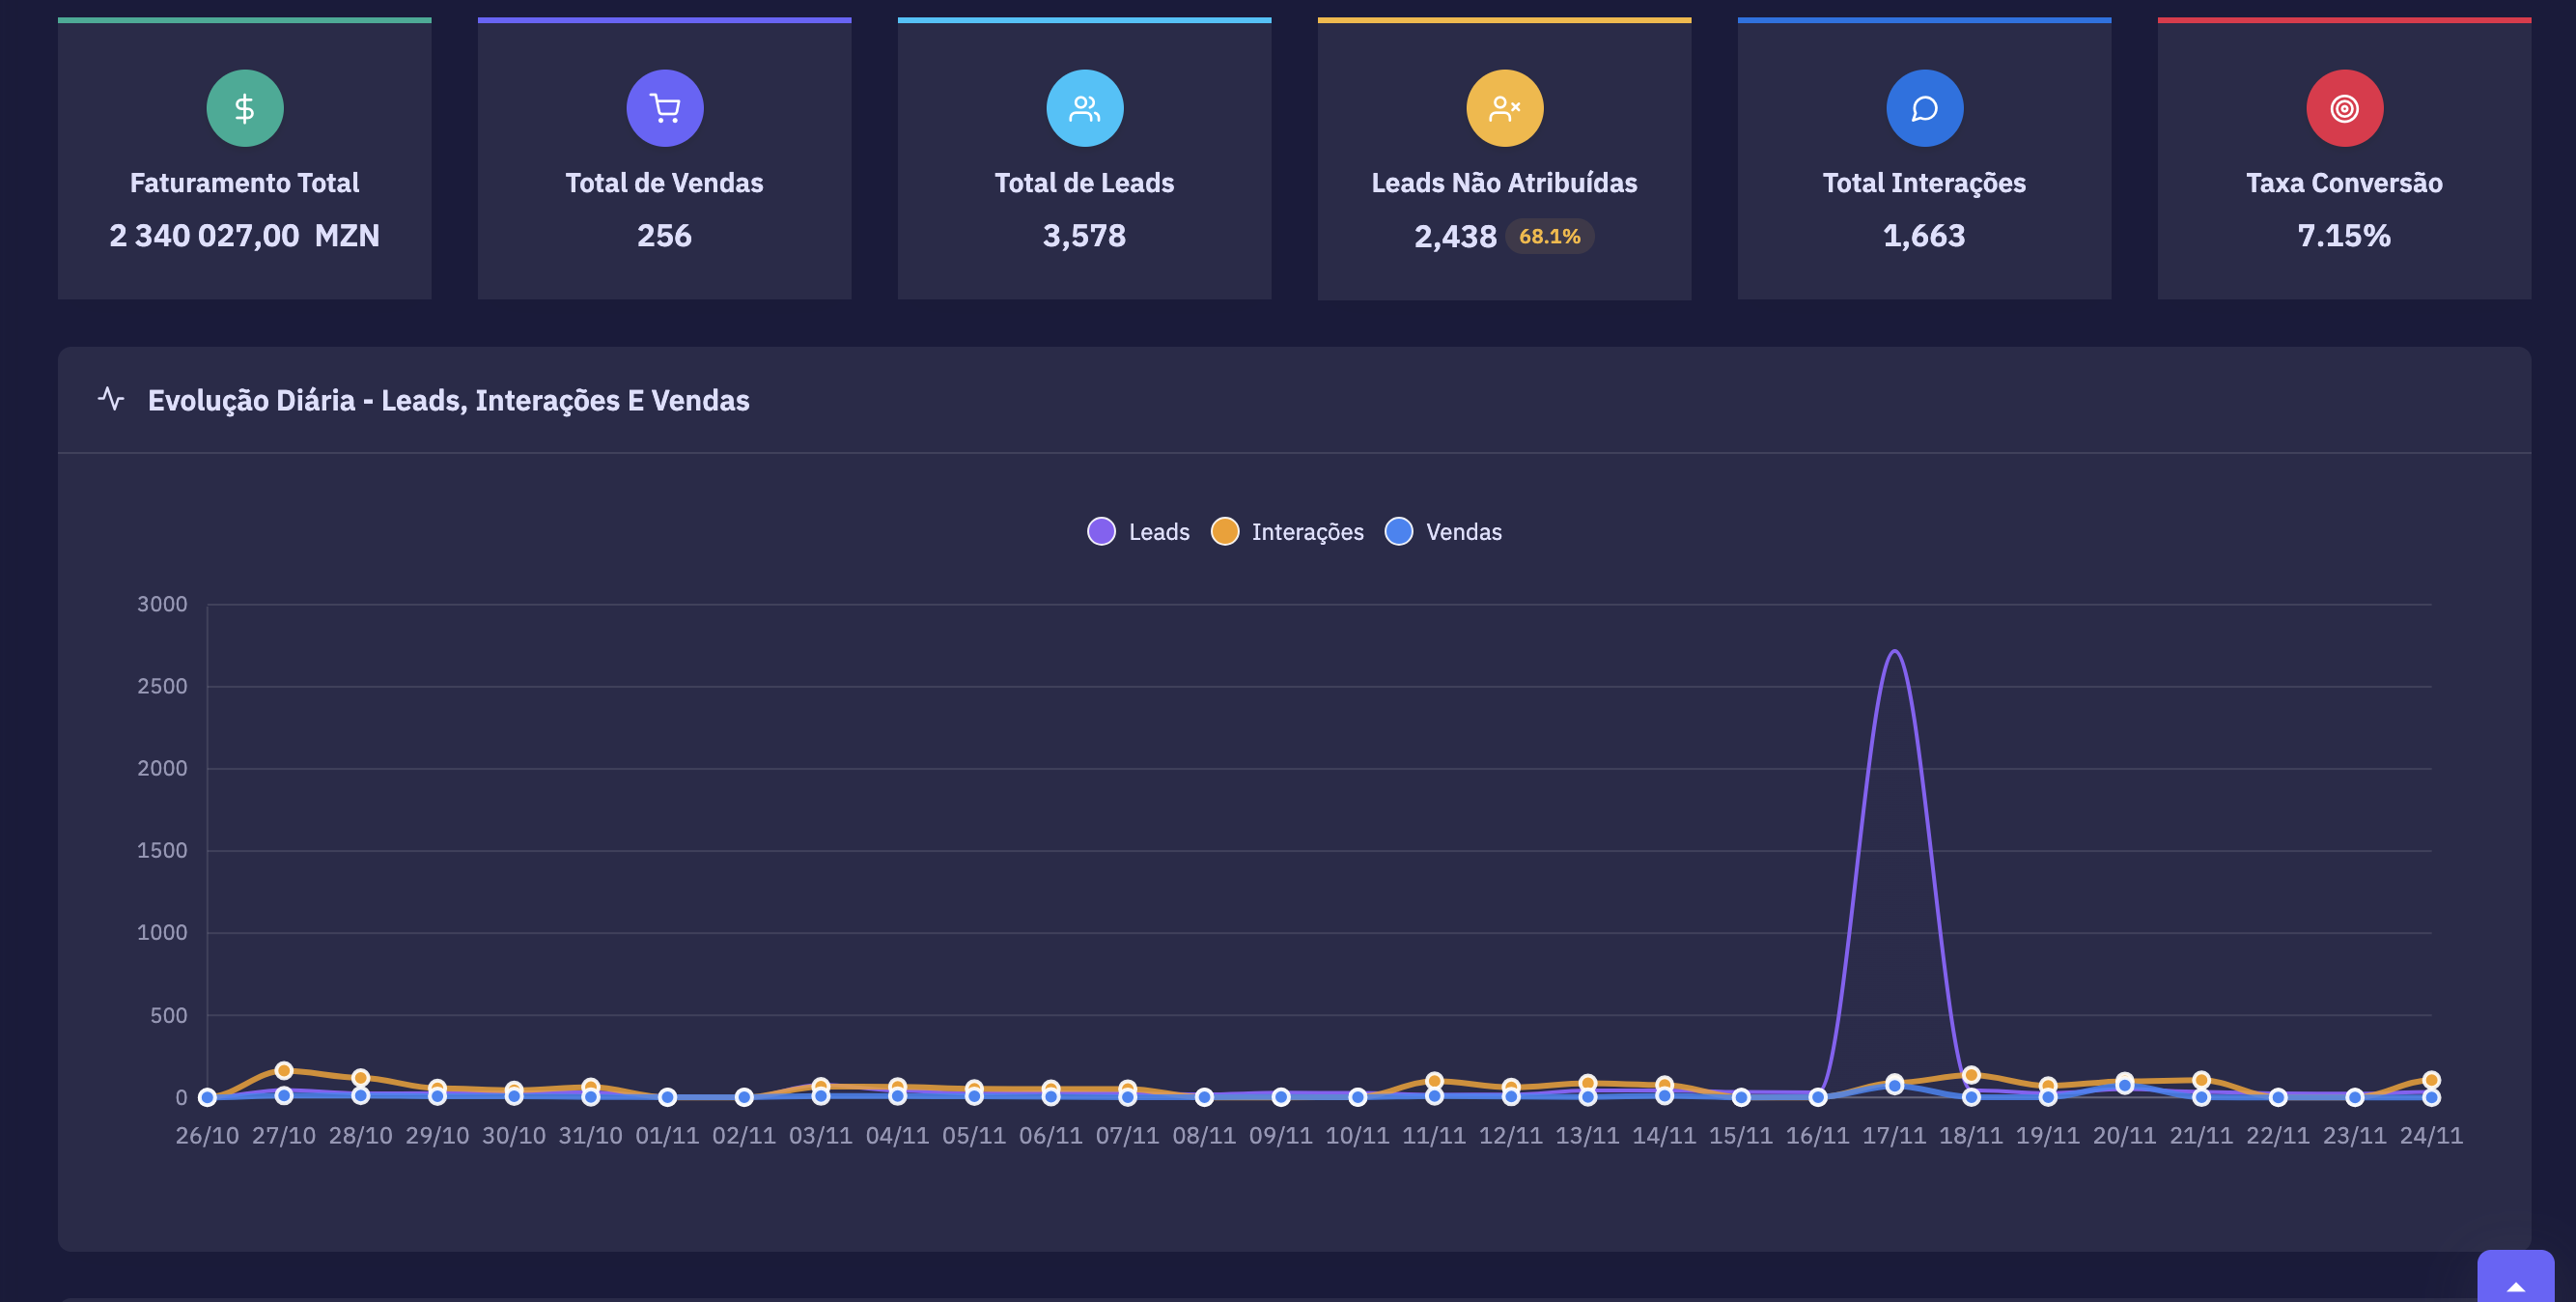Select the chat bubble icon for Total Interações
This screenshot has height=1302, width=2576.
point(1923,107)
